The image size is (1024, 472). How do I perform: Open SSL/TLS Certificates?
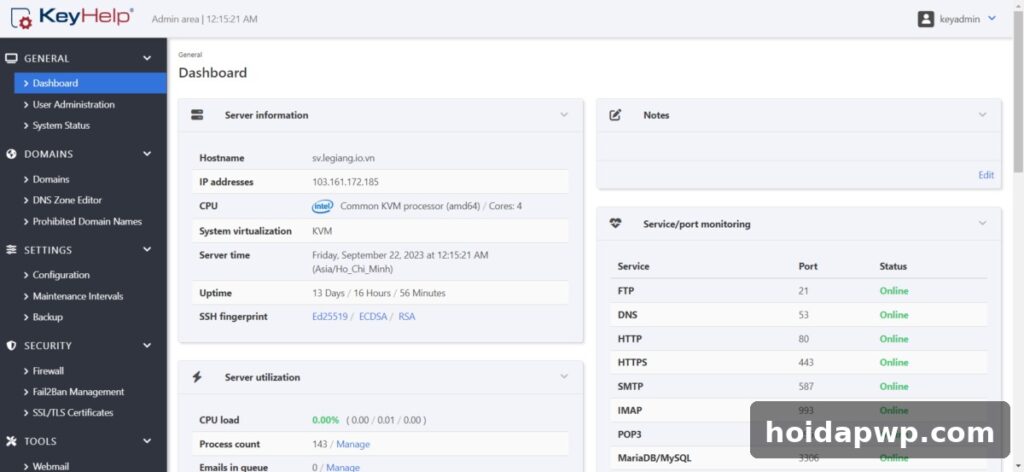[72, 413]
